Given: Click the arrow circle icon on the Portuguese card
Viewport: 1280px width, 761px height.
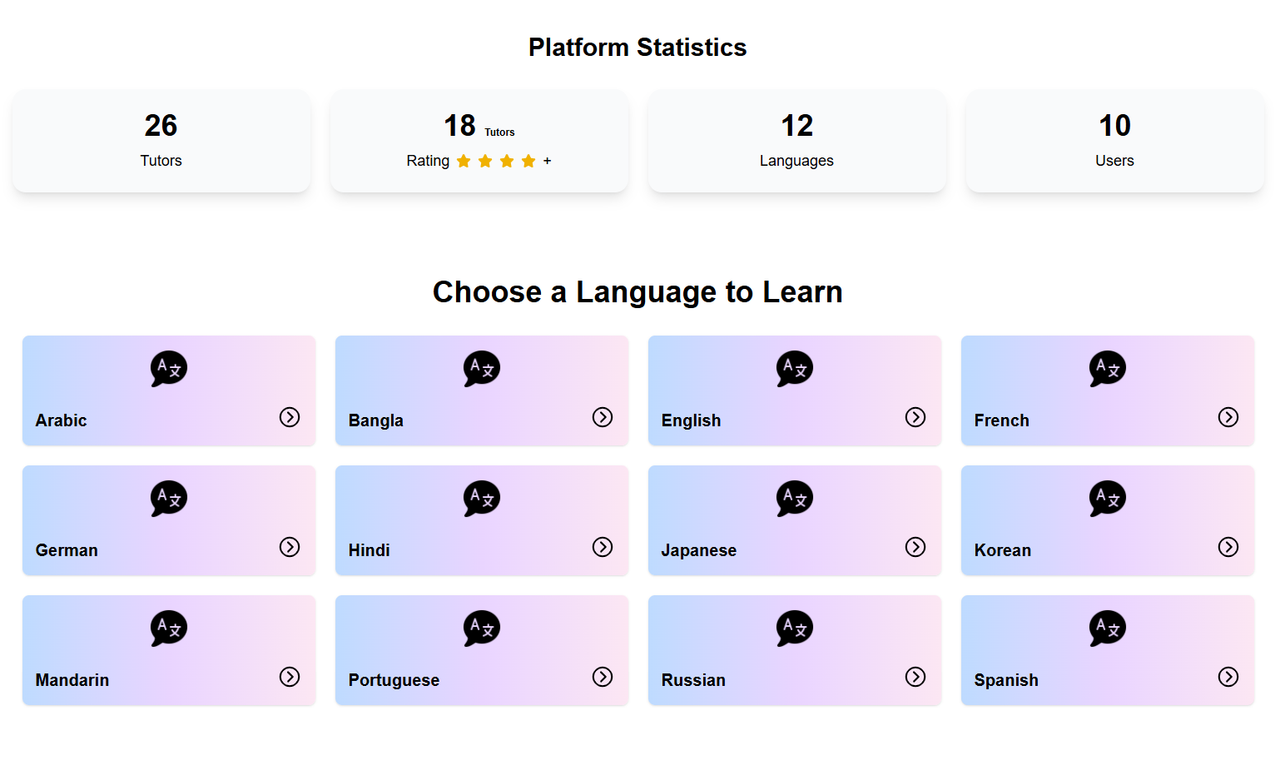Looking at the screenshot, I should click(x=602, y=677).
